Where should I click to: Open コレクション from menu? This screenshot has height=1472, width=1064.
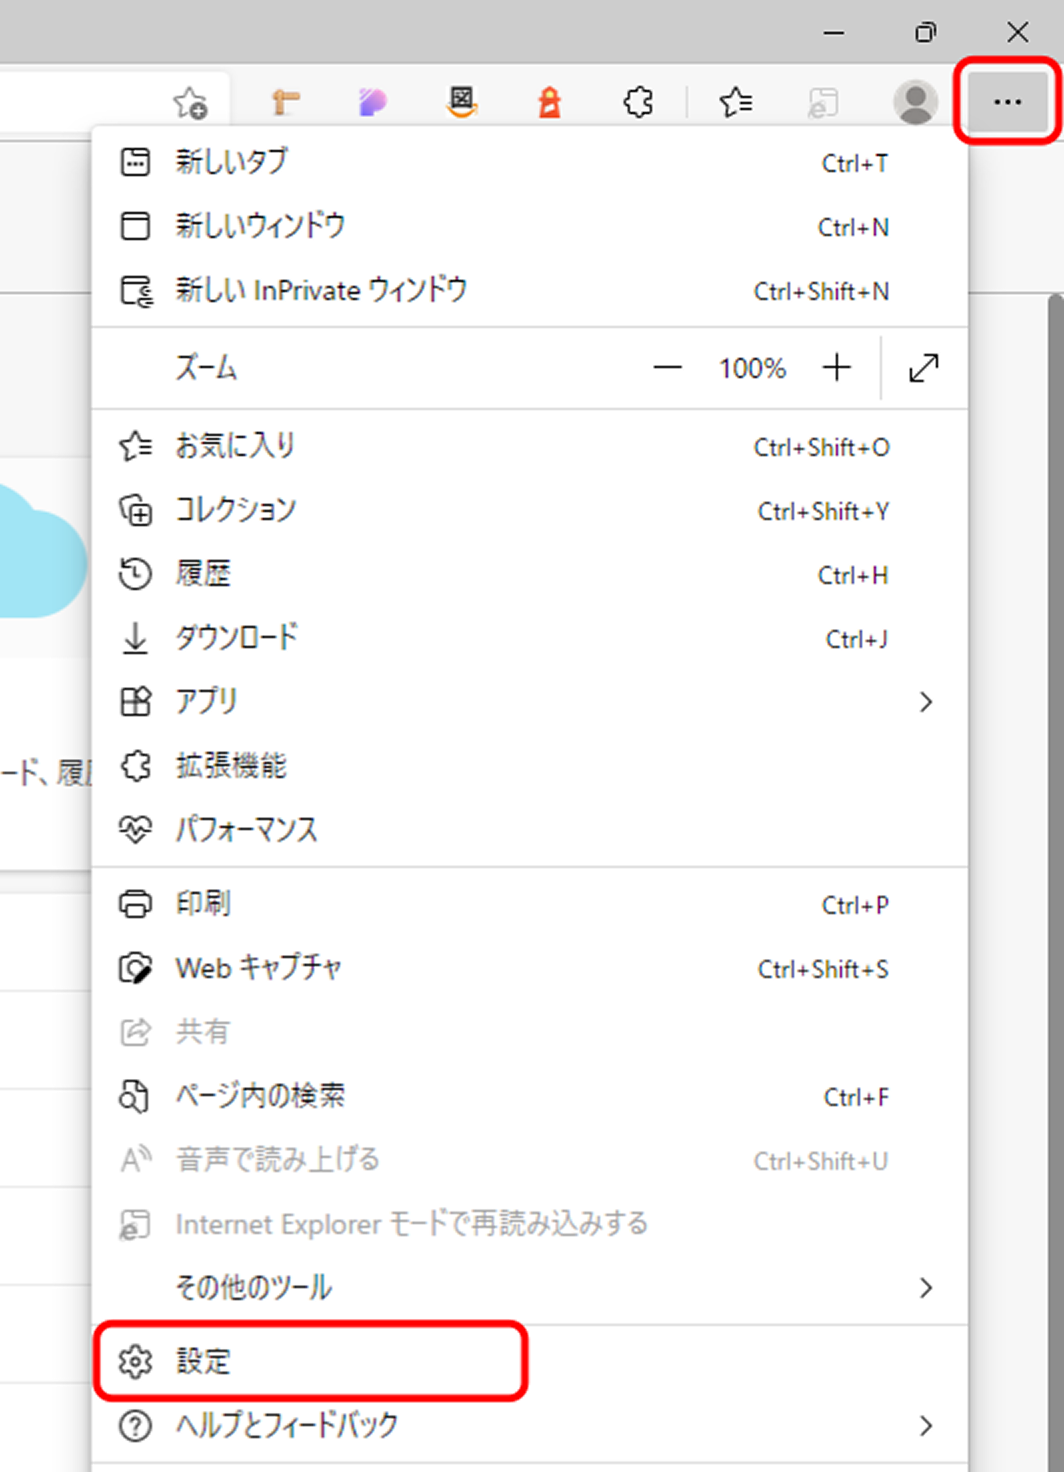coord(530,510)
